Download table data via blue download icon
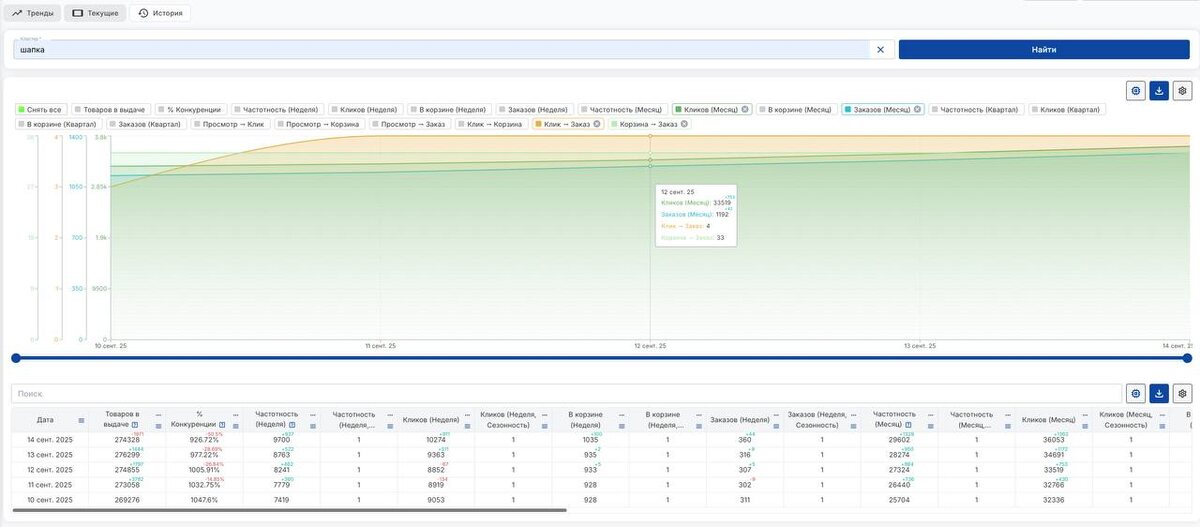Screen dimensions: 1200x527 click(x=1159, y=394)
